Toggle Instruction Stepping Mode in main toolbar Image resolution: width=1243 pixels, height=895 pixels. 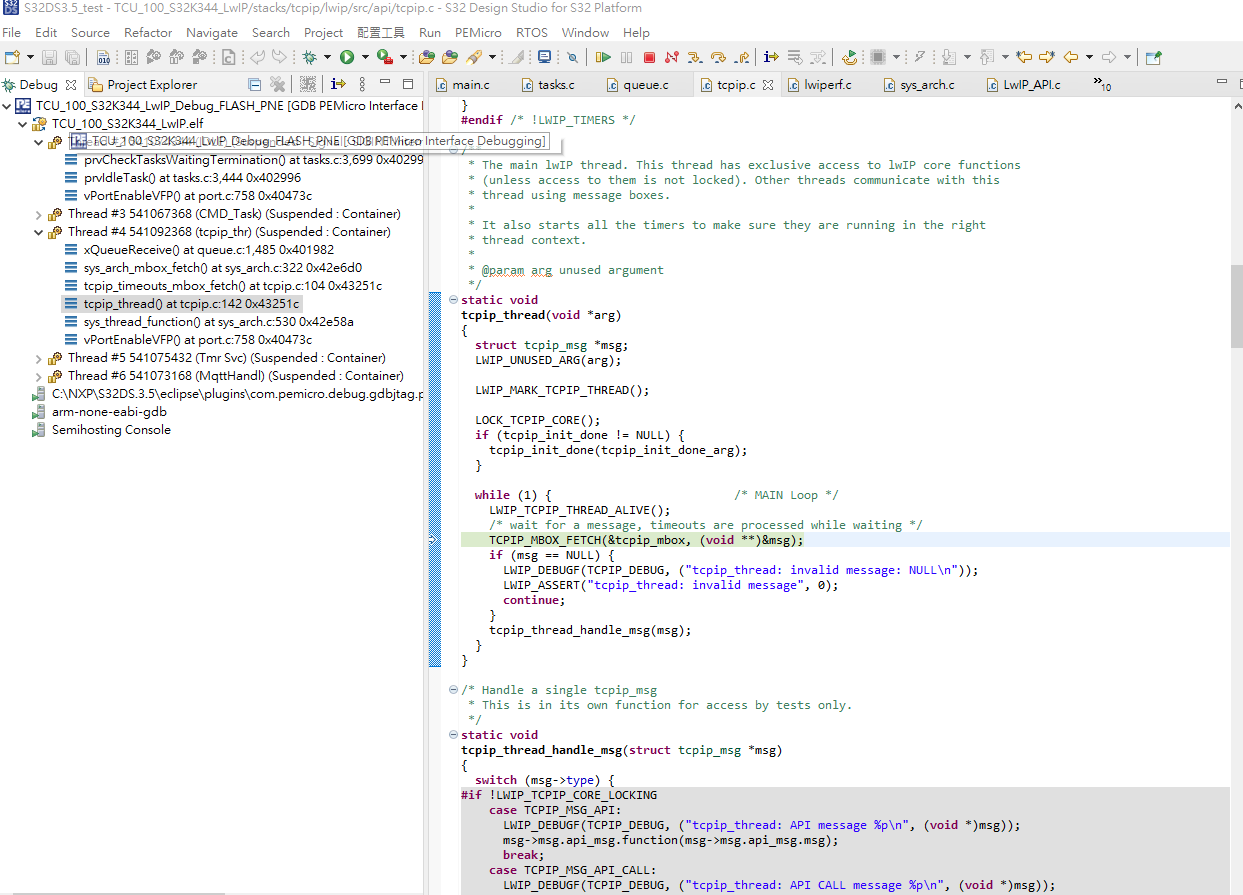tap(771, 58)
